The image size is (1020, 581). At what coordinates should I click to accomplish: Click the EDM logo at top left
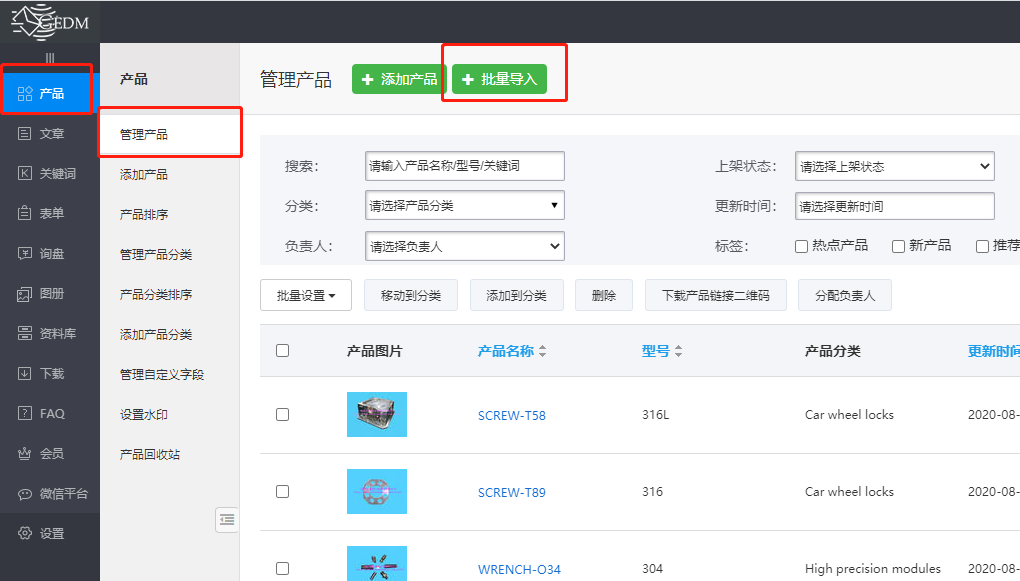(x=50, y=21)
